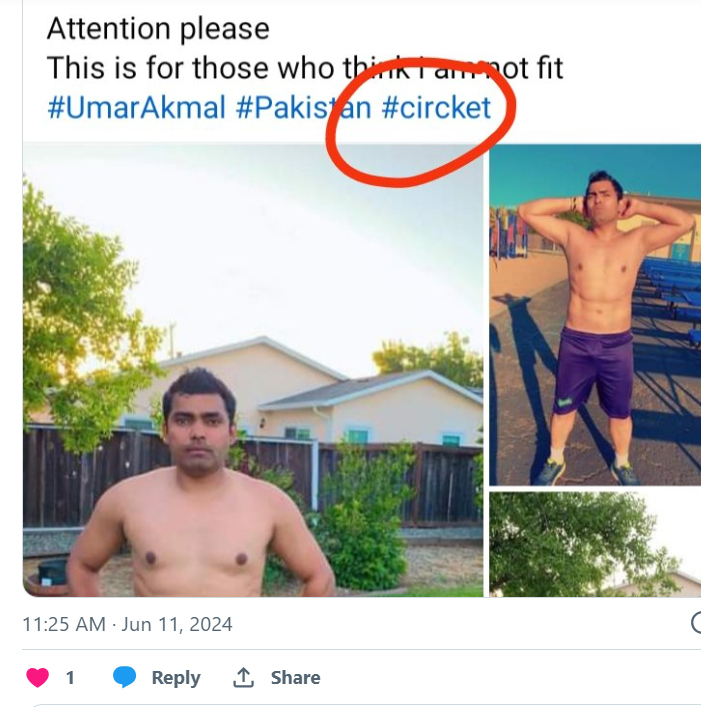Click the like count number 1
701x707 pixels.
(x=70, y=677)
